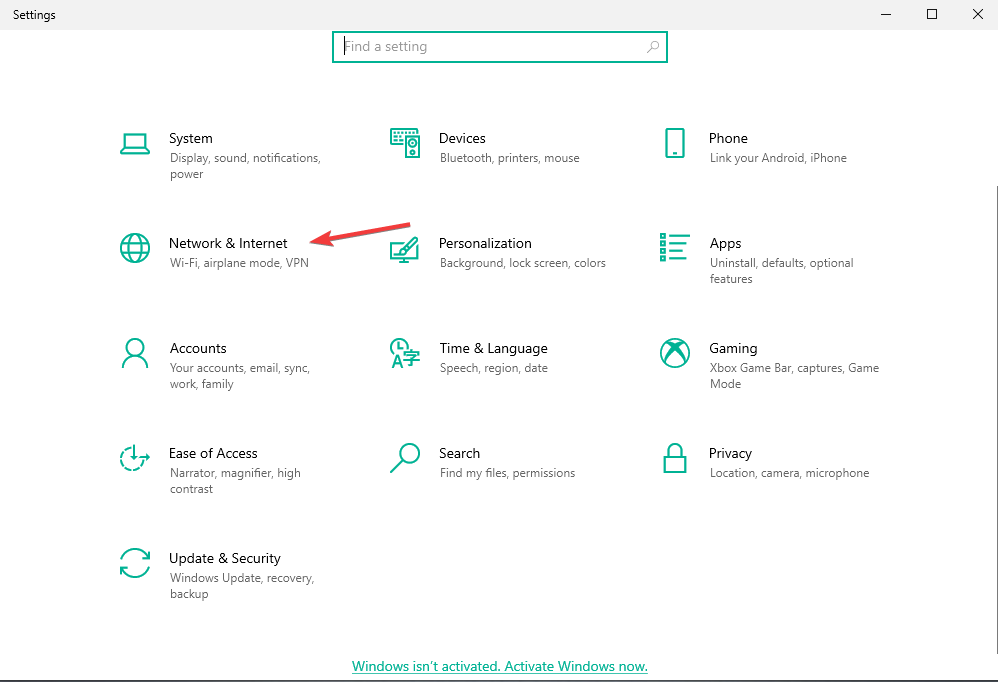
Task: Open Search settings via magnifier icon
Action: coord(405,458)
